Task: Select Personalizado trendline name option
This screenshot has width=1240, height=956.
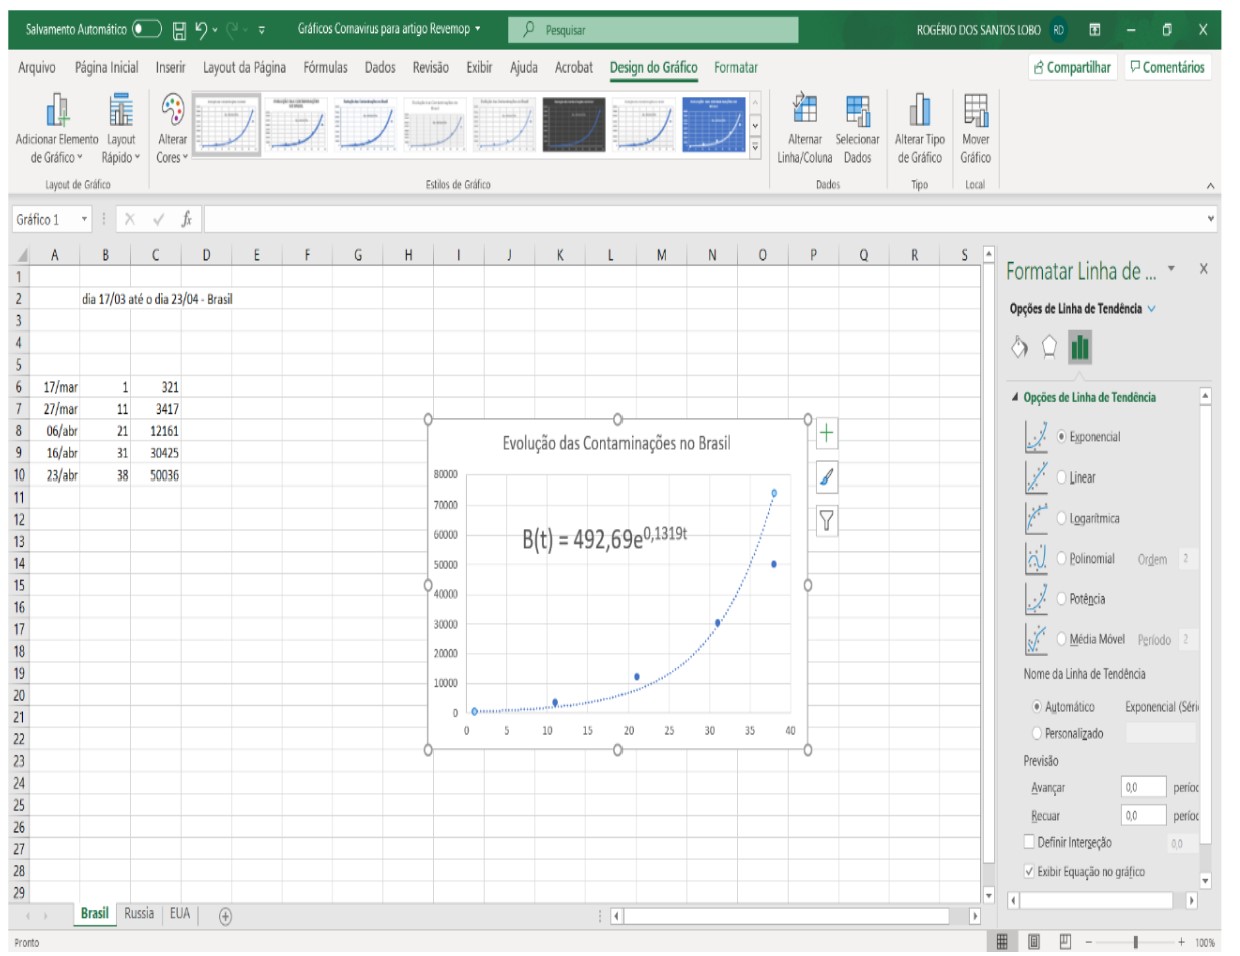Action: click(x=1037, y=734)
